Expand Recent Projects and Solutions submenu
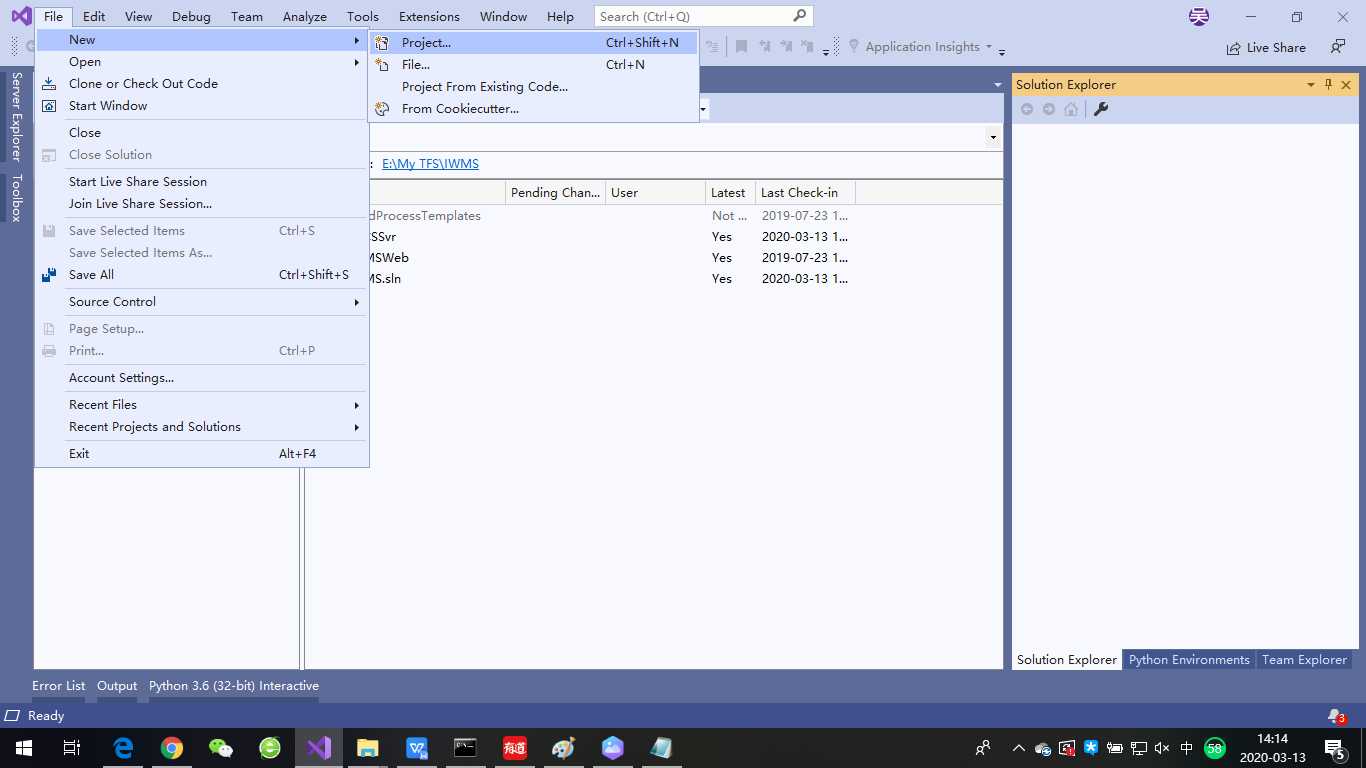 [202, 427]
